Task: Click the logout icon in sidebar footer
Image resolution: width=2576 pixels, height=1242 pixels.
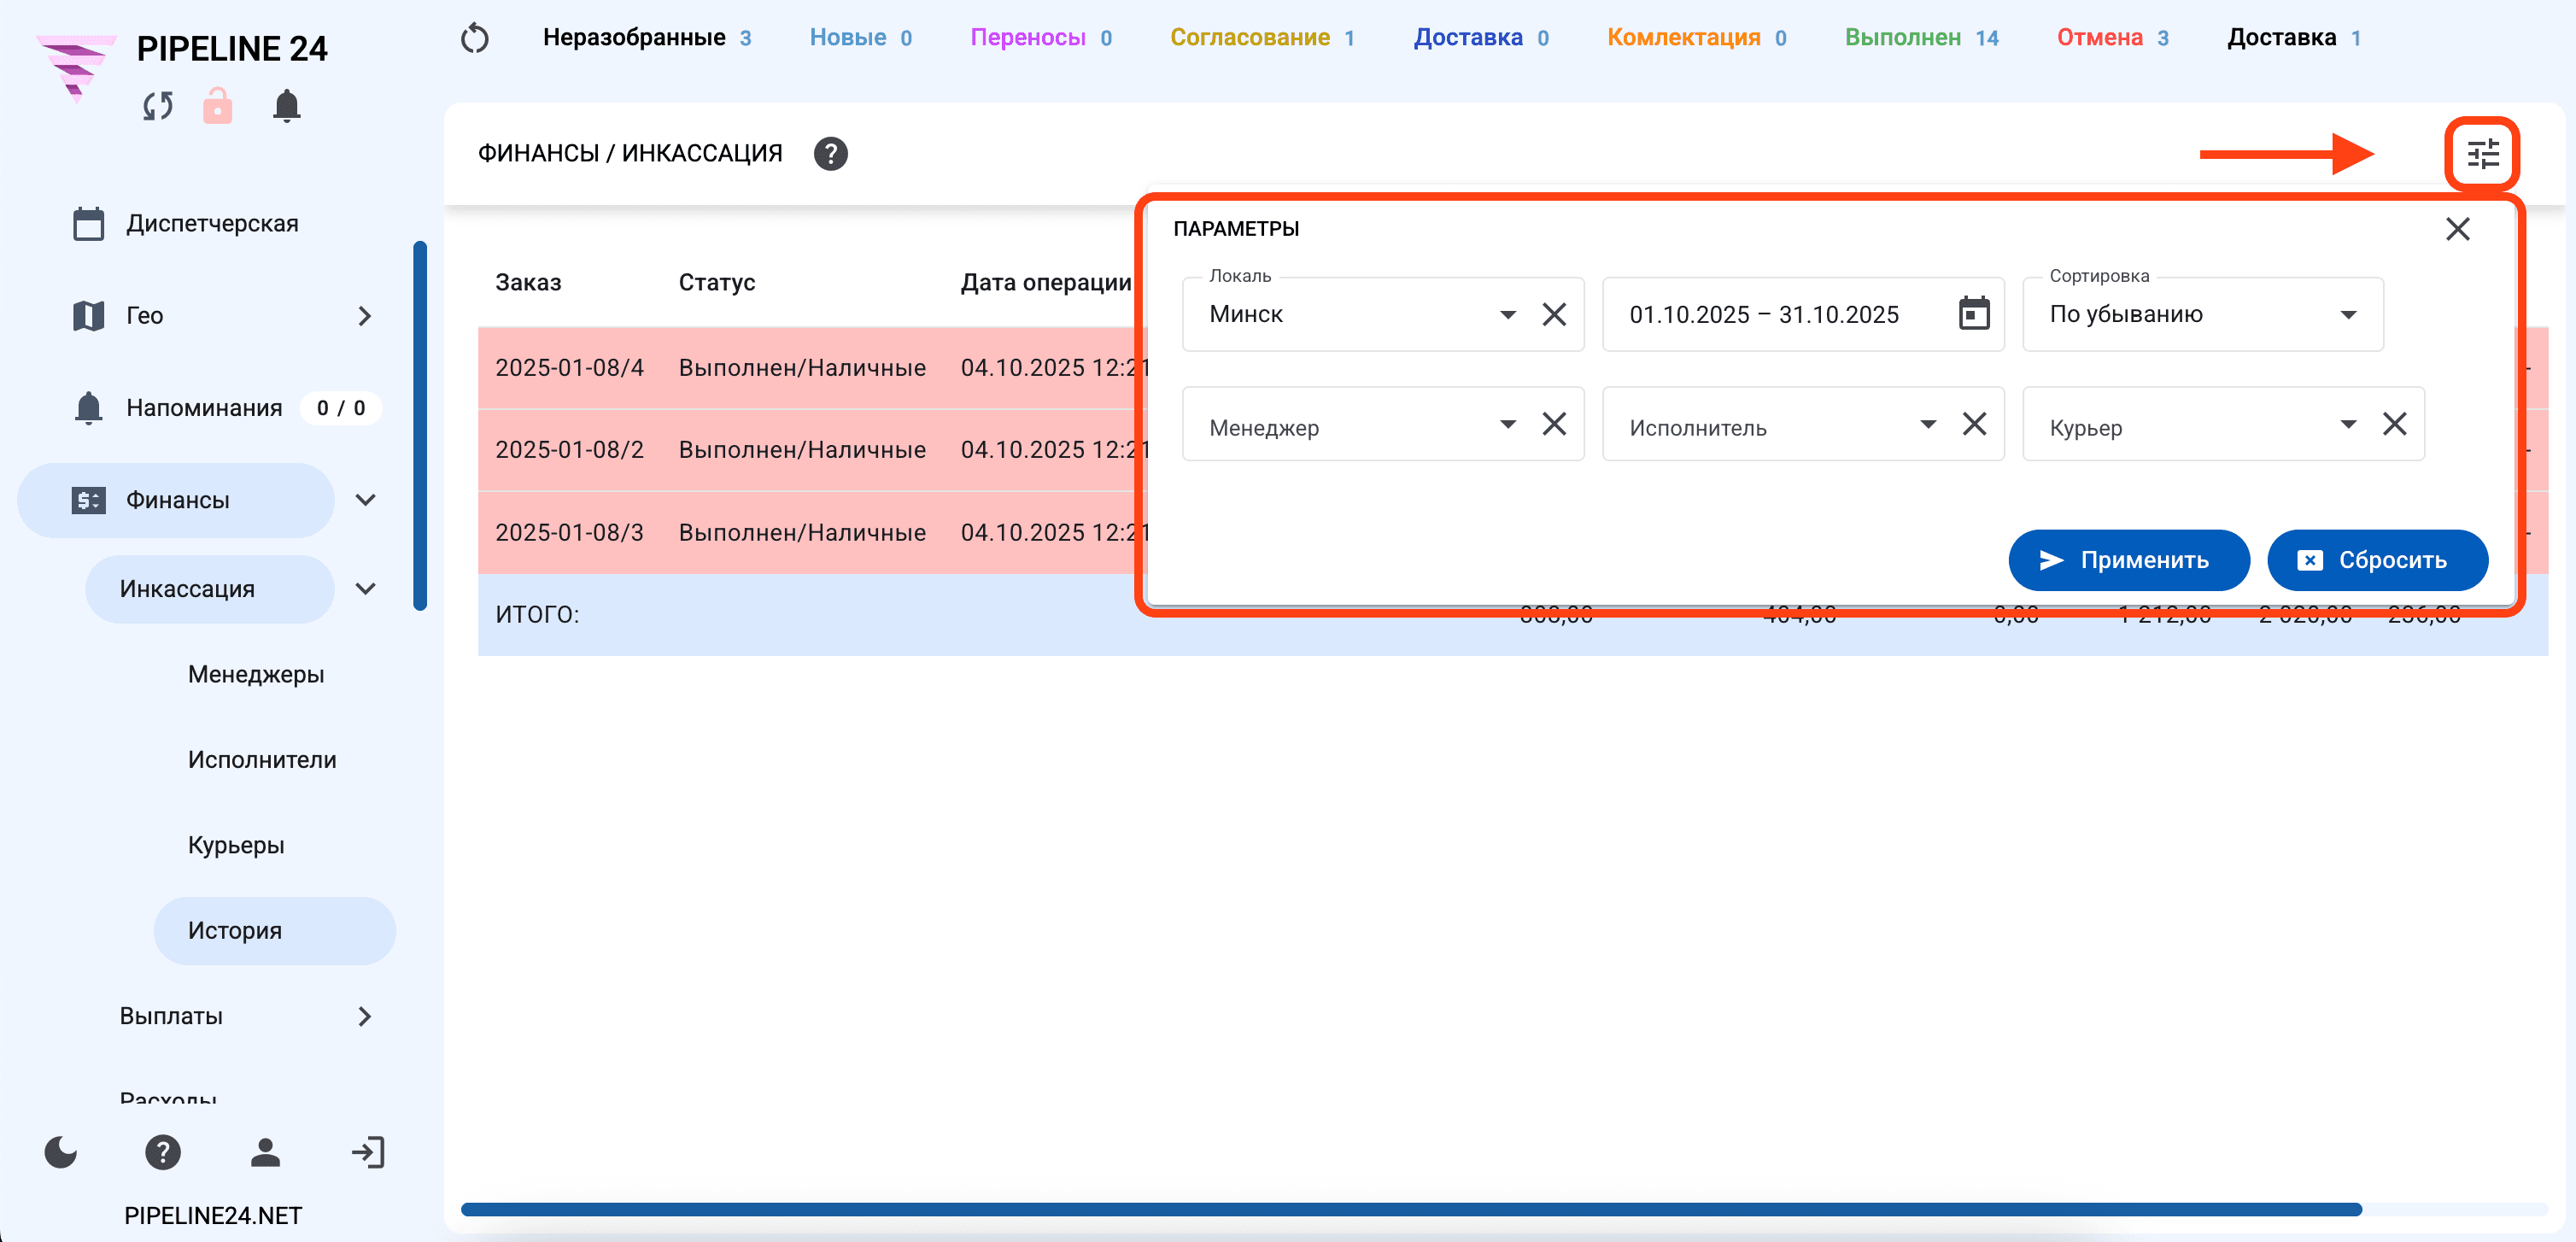Action: (368, 1152)
